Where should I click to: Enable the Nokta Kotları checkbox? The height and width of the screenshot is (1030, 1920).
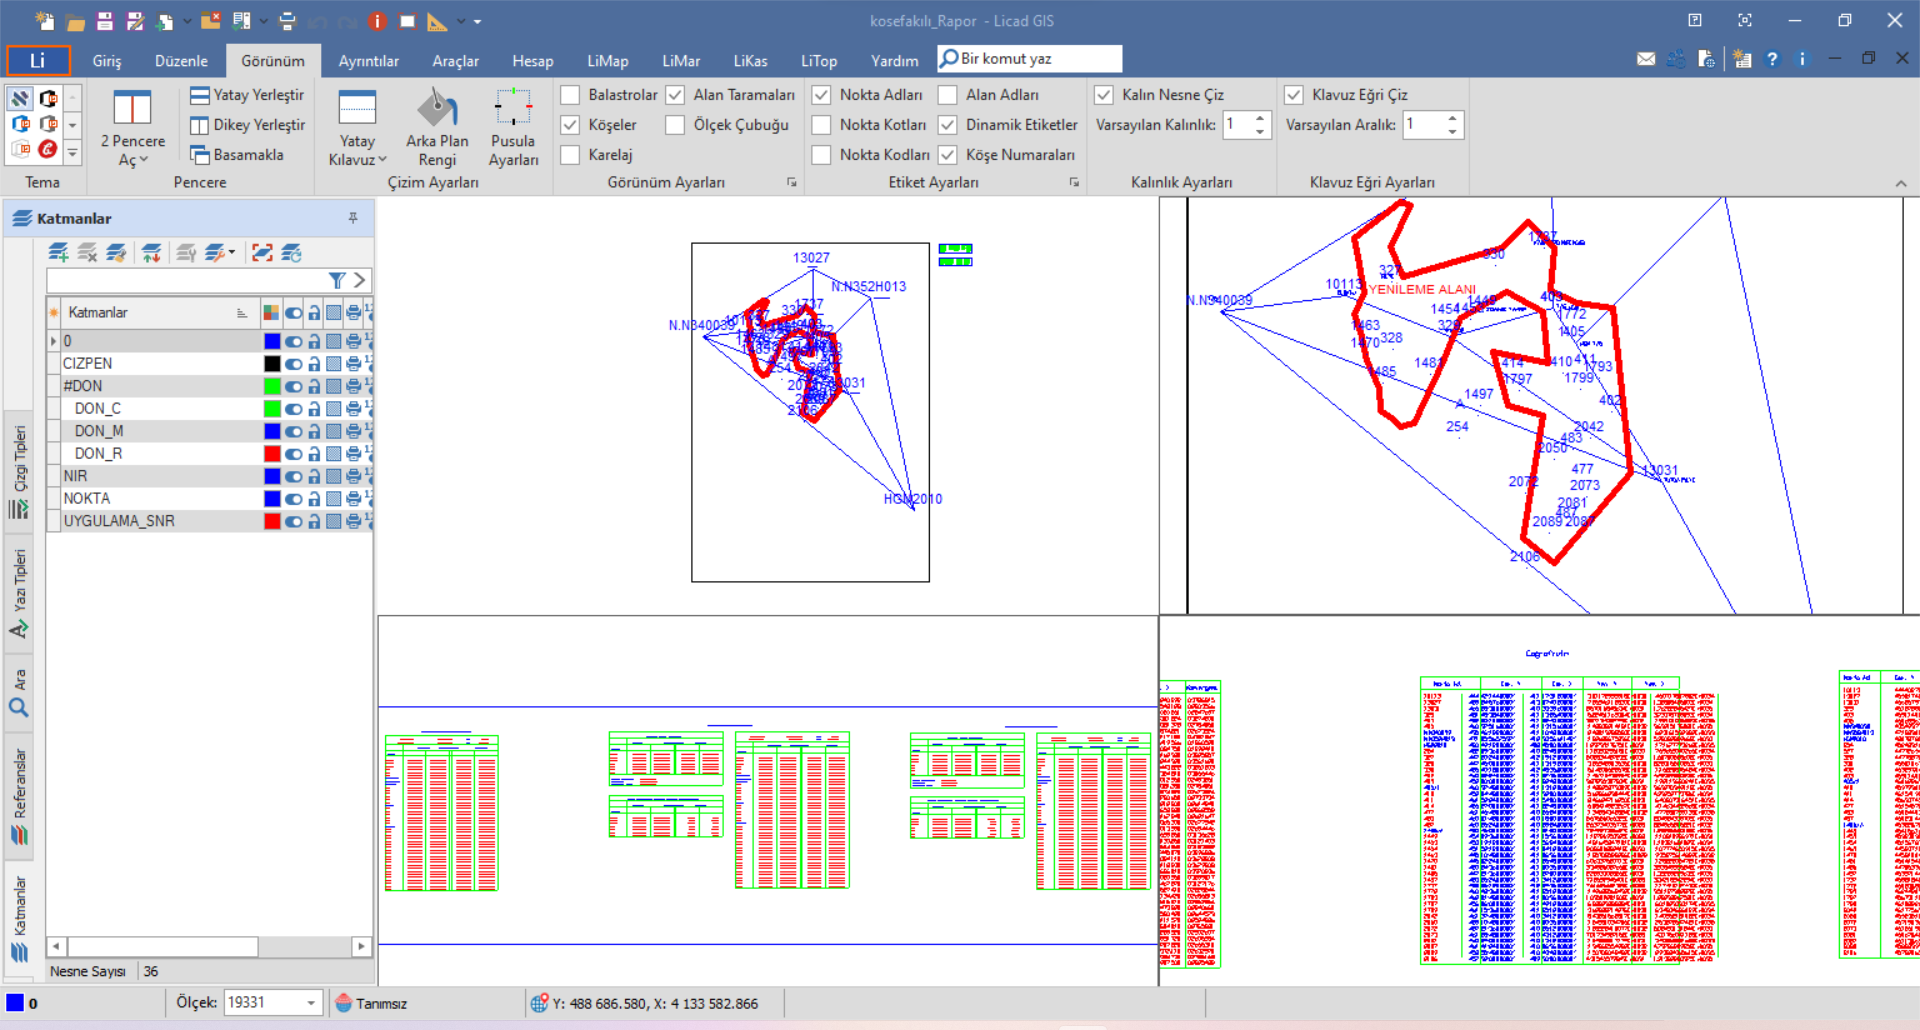coord(822,125)
